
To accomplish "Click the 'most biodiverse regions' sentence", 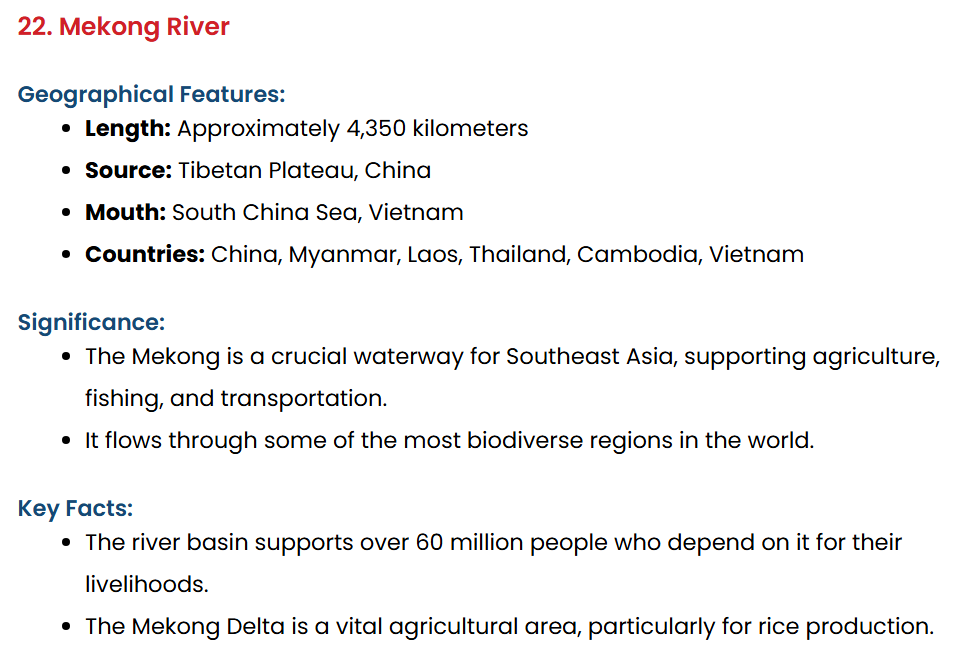I will [450, 441].
